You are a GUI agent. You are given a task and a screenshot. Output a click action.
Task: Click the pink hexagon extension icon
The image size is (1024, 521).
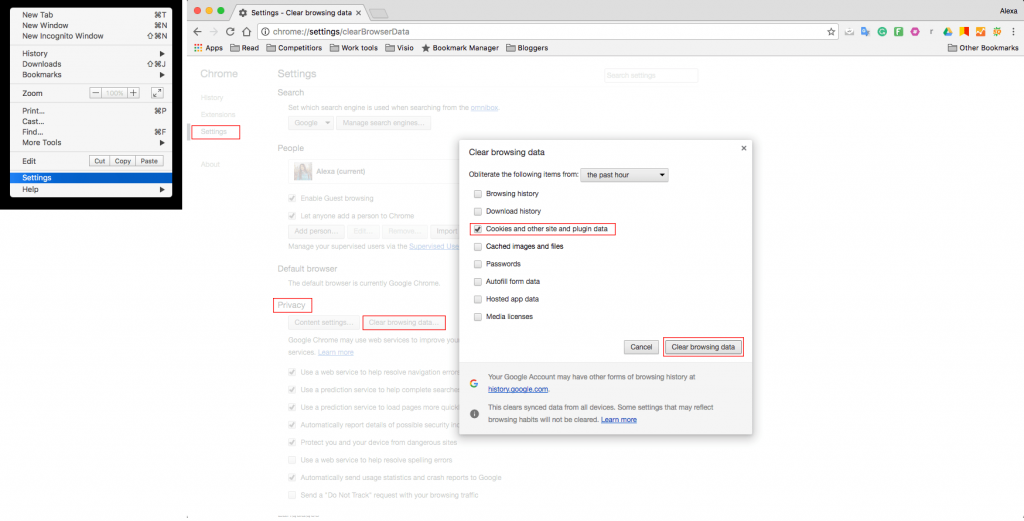click(915, 31)
